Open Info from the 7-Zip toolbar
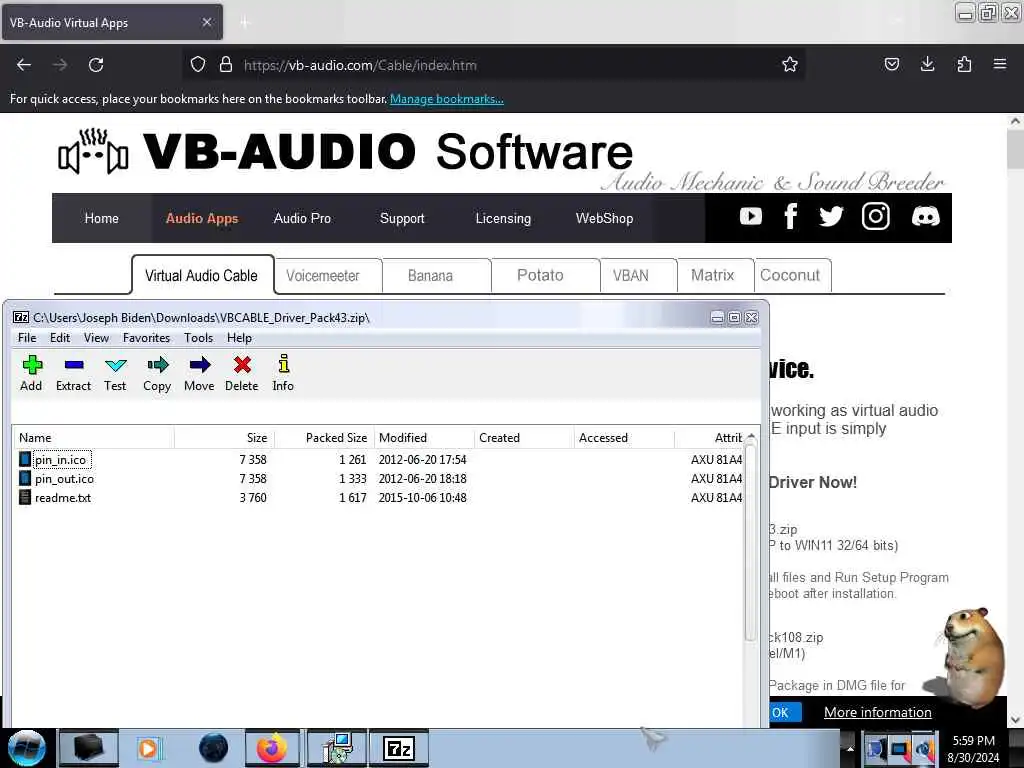Image resolution: width=1024 pixels, height=768 pixels. tap(283, 373)
